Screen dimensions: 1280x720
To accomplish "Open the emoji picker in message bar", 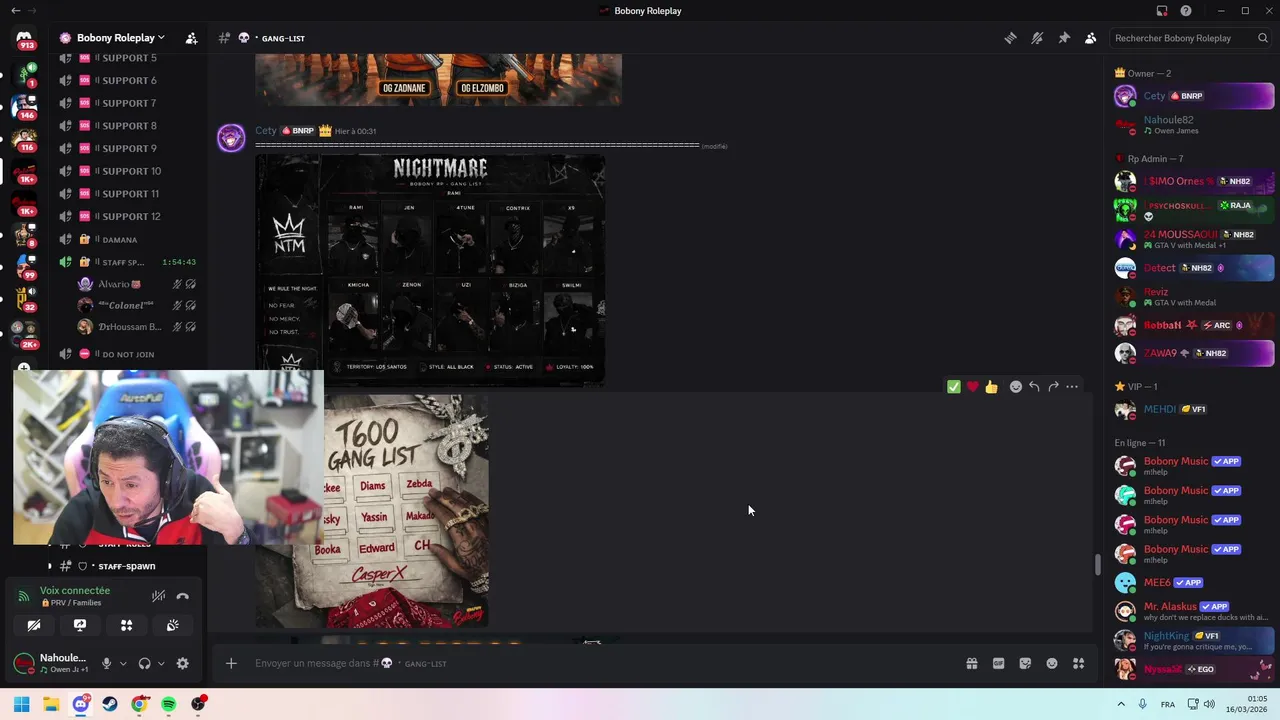I will click(1052, 663).
